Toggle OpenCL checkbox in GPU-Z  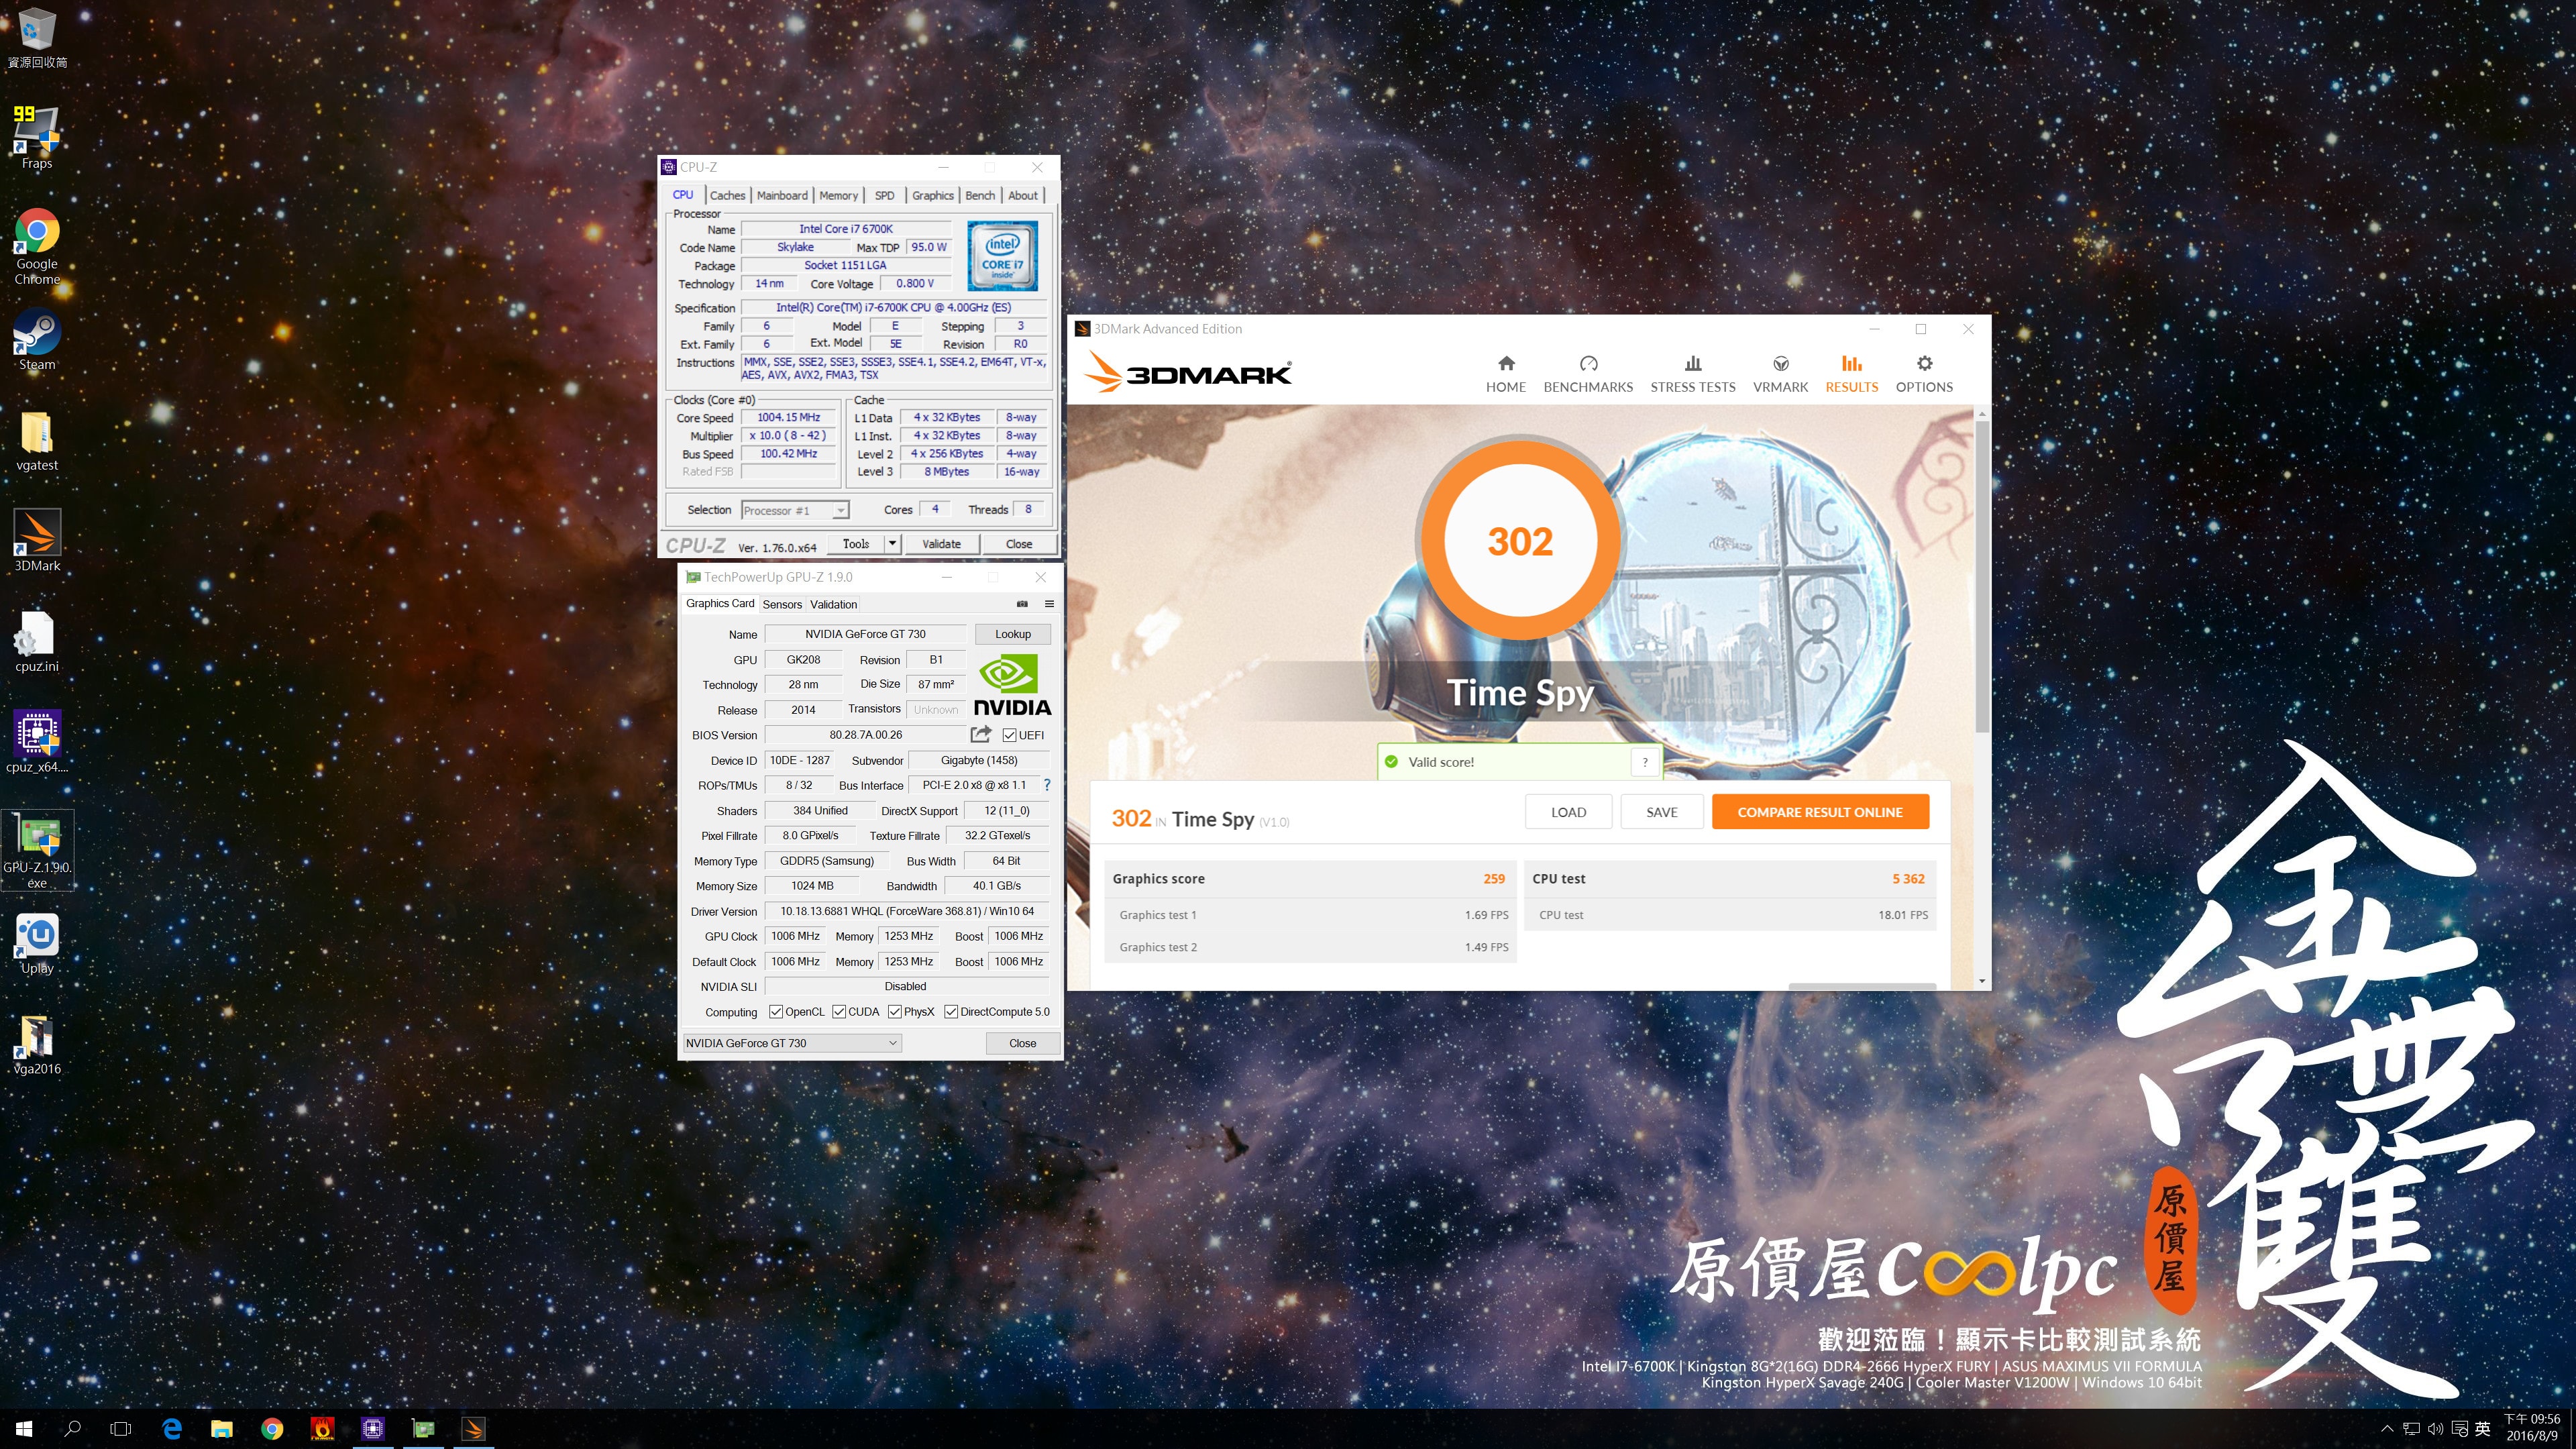776,1012
